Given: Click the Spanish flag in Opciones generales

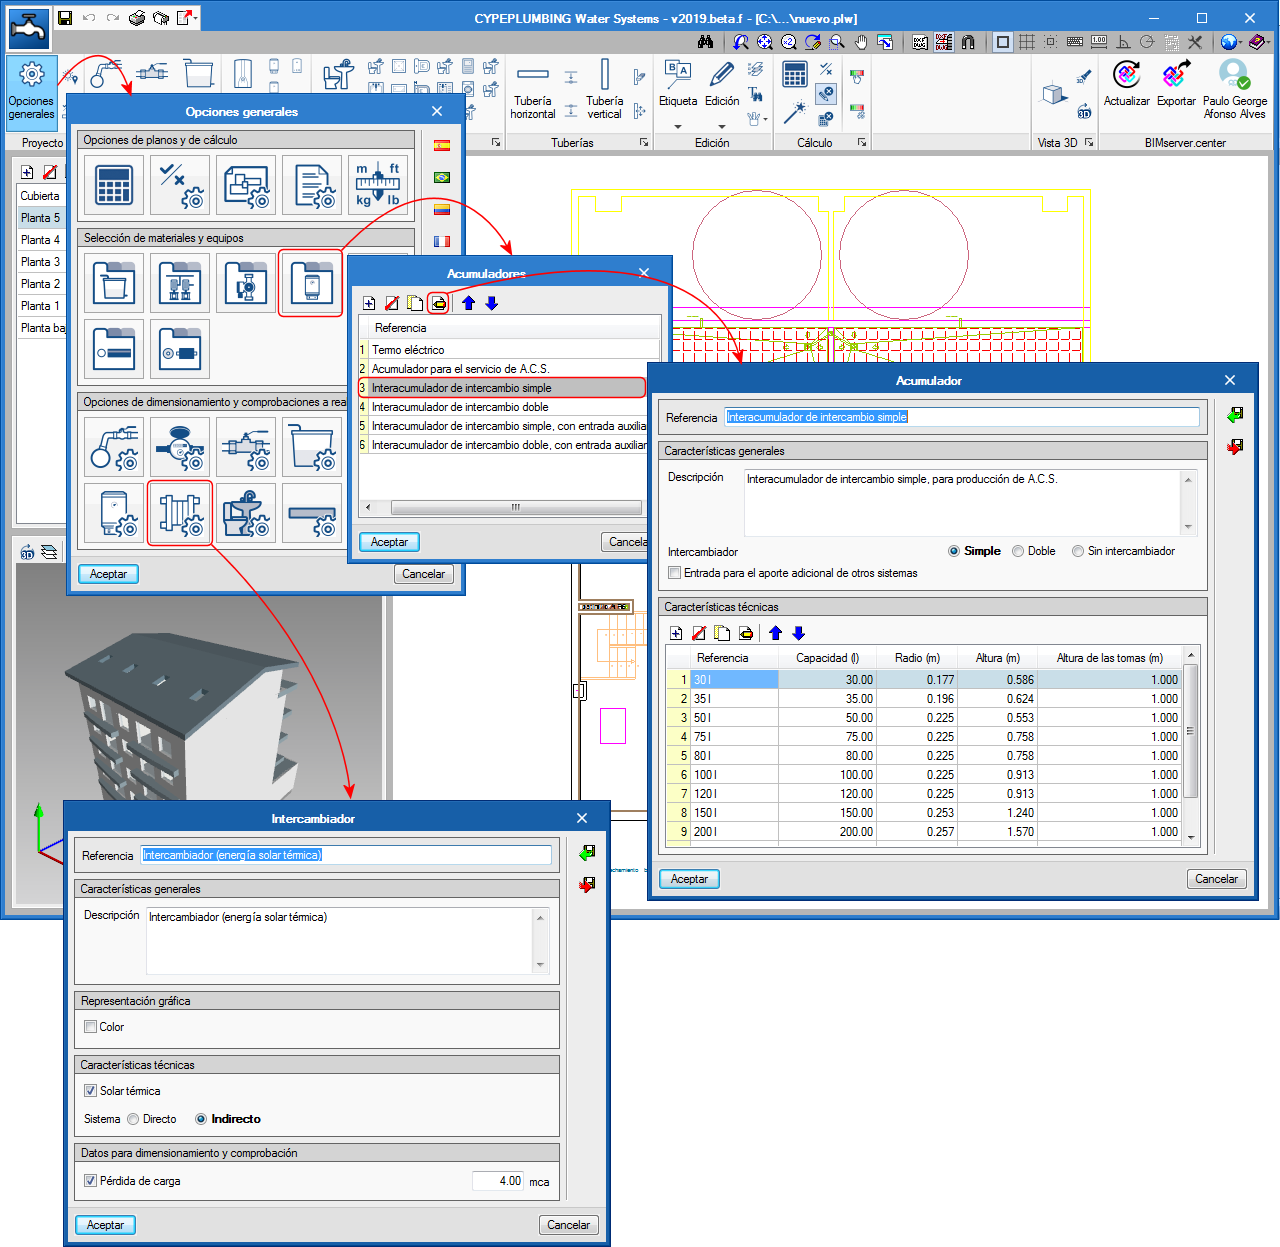Looking at the screenshot, I should pos(442,145).
